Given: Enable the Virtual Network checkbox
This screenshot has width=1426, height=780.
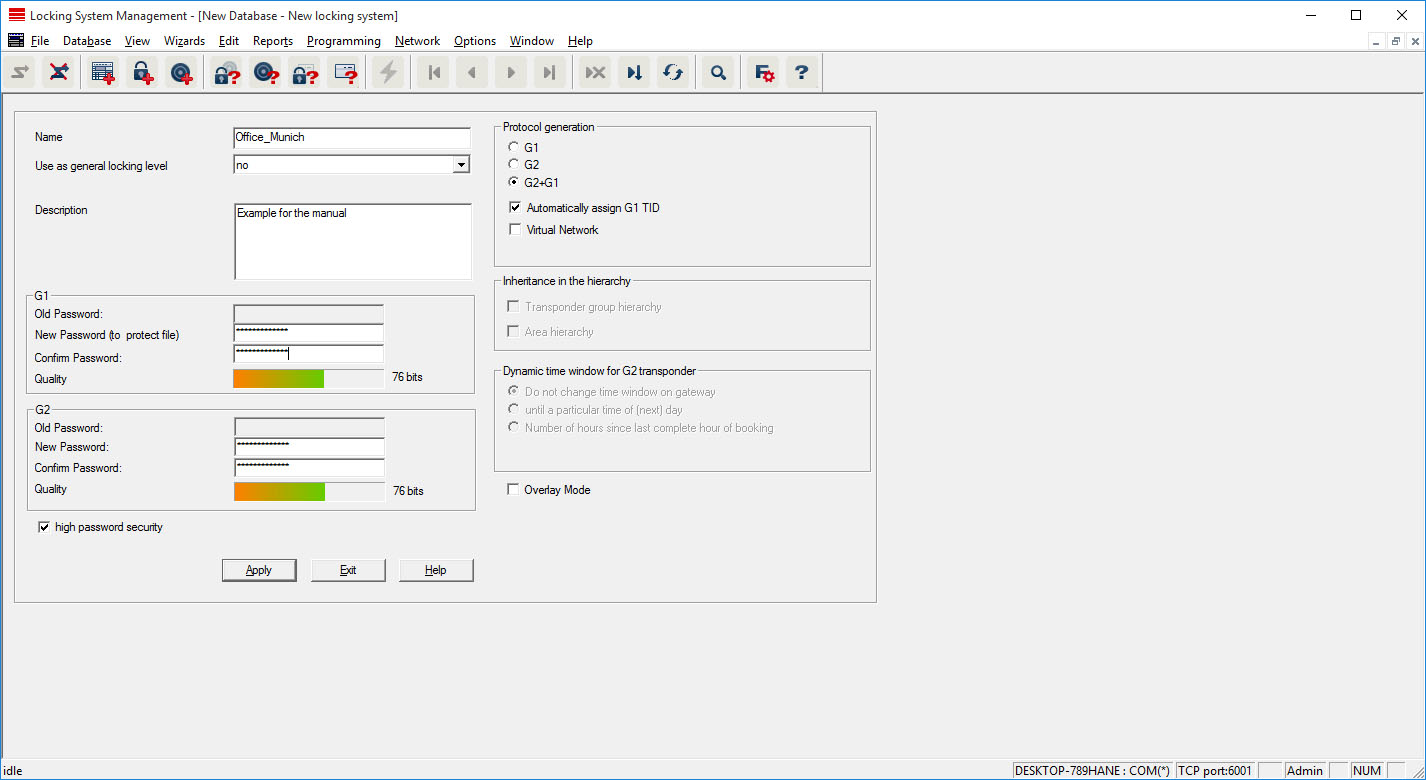Looking at the screenshot, I should coord(515,230).
